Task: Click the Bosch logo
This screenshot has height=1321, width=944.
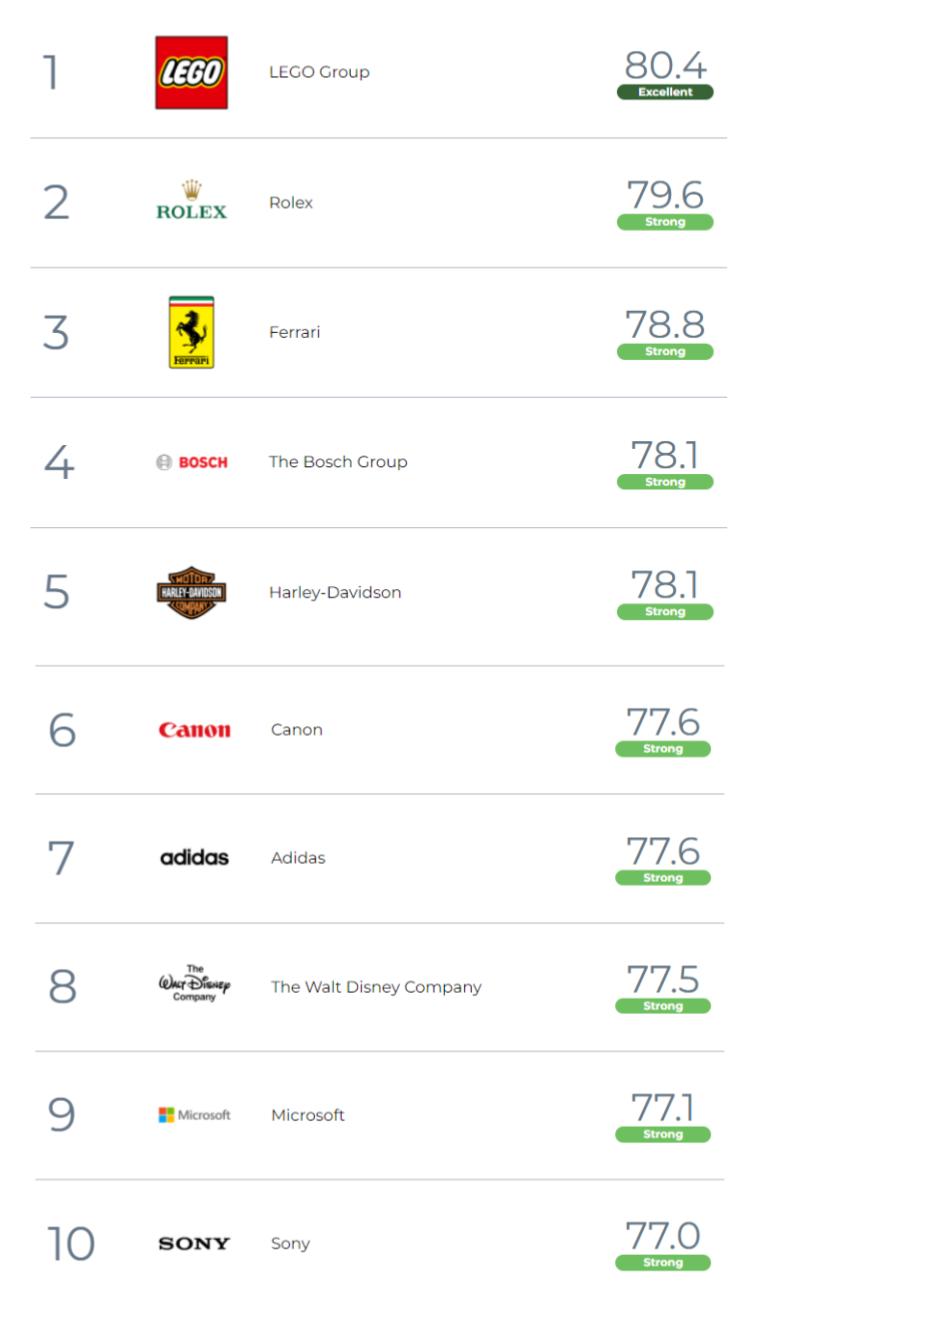Action: coord(192,462)
